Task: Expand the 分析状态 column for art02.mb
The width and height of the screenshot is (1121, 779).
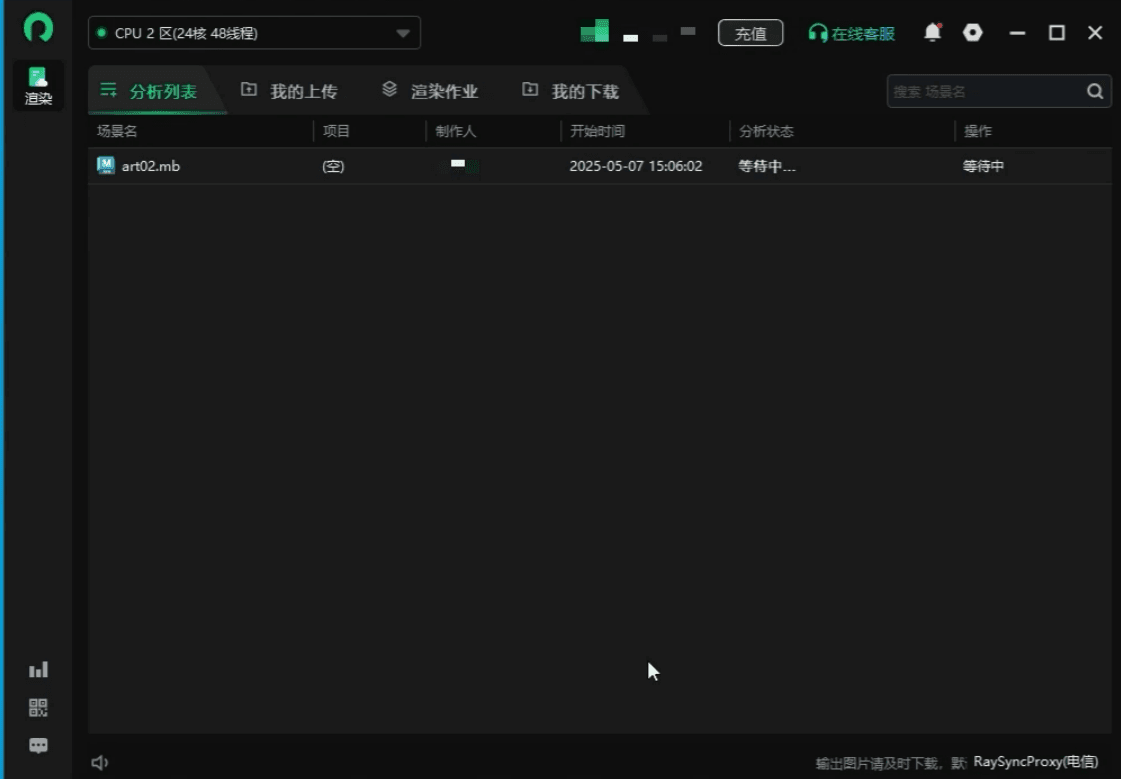Action: pos(766,166)
